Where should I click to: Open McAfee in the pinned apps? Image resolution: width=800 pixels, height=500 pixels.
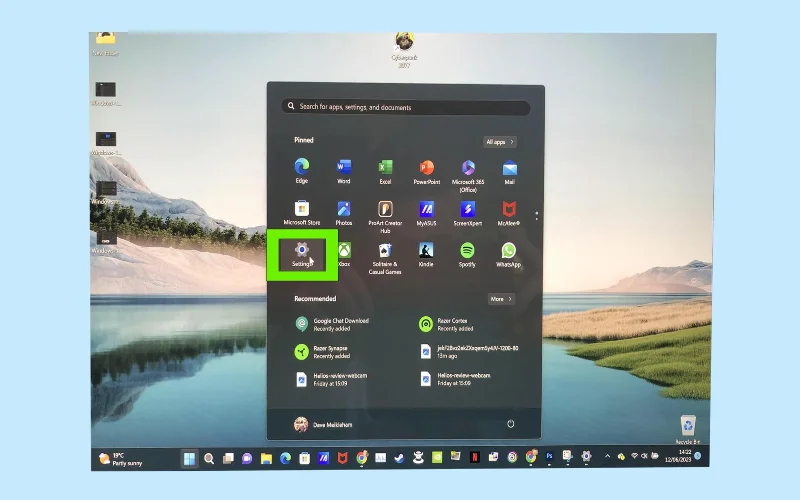[x=509, y=213]
